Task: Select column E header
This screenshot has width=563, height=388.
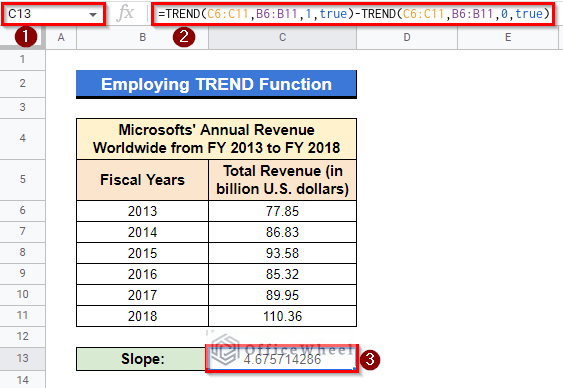Action: click(508, 37)
